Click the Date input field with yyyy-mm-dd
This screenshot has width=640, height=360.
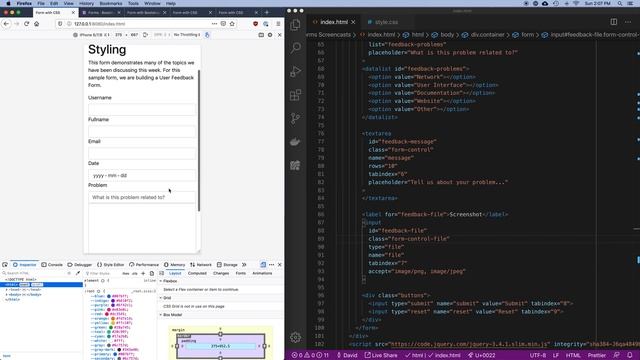(x=142, y=175)
